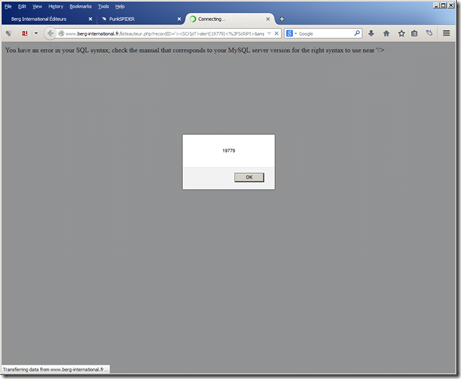Screen dimensions: 461x379
Task: Click the red NoScript toolbar icon
Action: tap(24, 33)
